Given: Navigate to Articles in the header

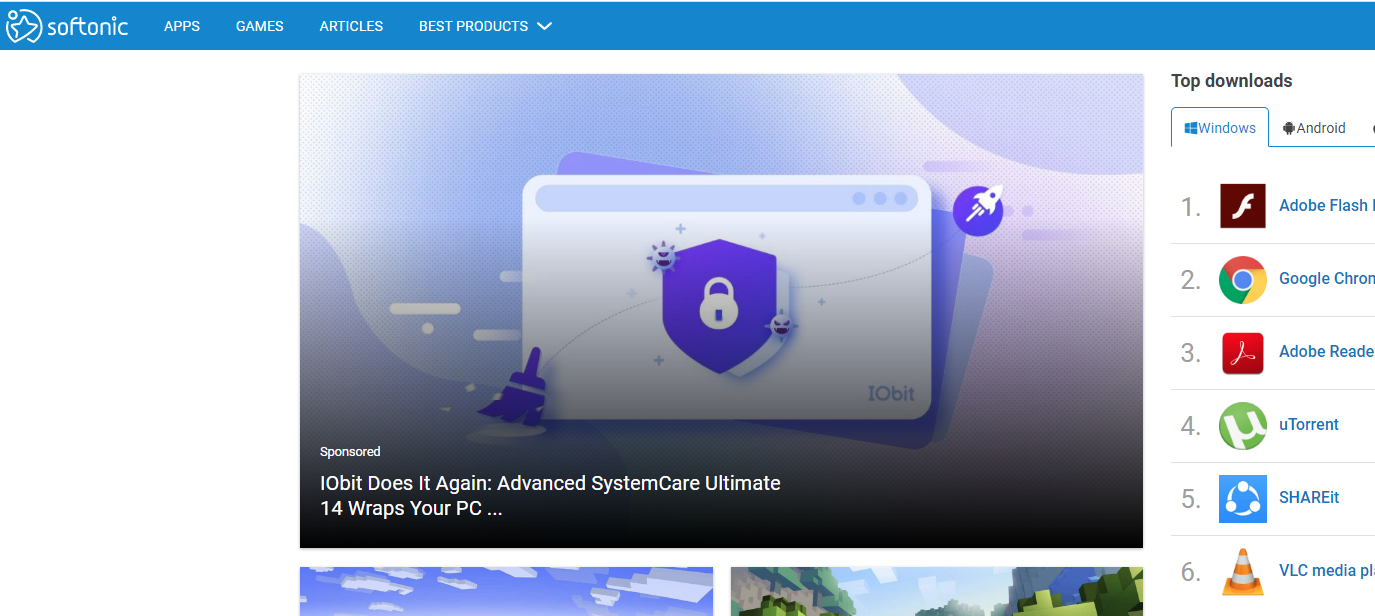Looking at the screenshot, I should click(351, 27).
